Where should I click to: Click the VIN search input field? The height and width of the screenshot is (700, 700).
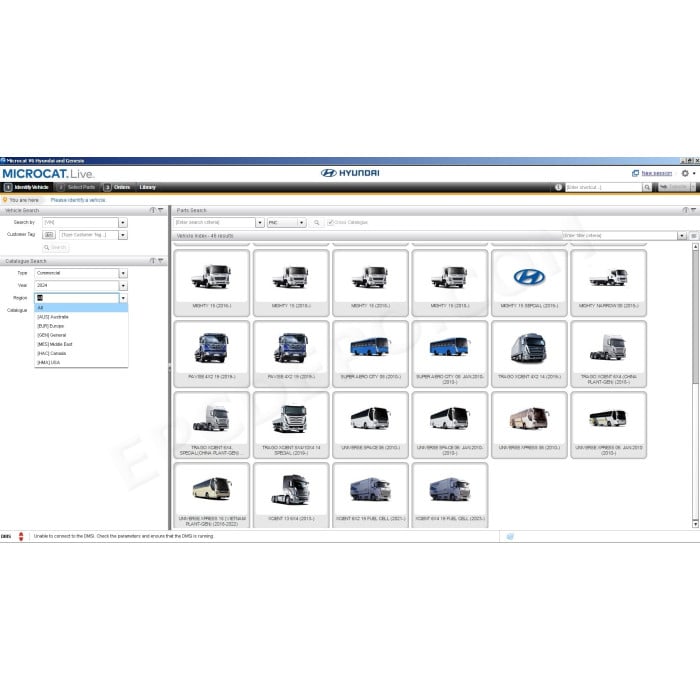80,222
